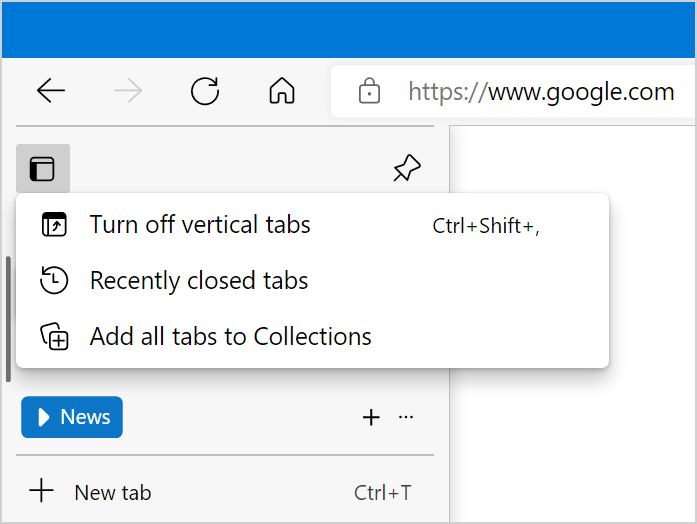
Task: Pin the vertical tabs pane
Action: click(406, 169)
